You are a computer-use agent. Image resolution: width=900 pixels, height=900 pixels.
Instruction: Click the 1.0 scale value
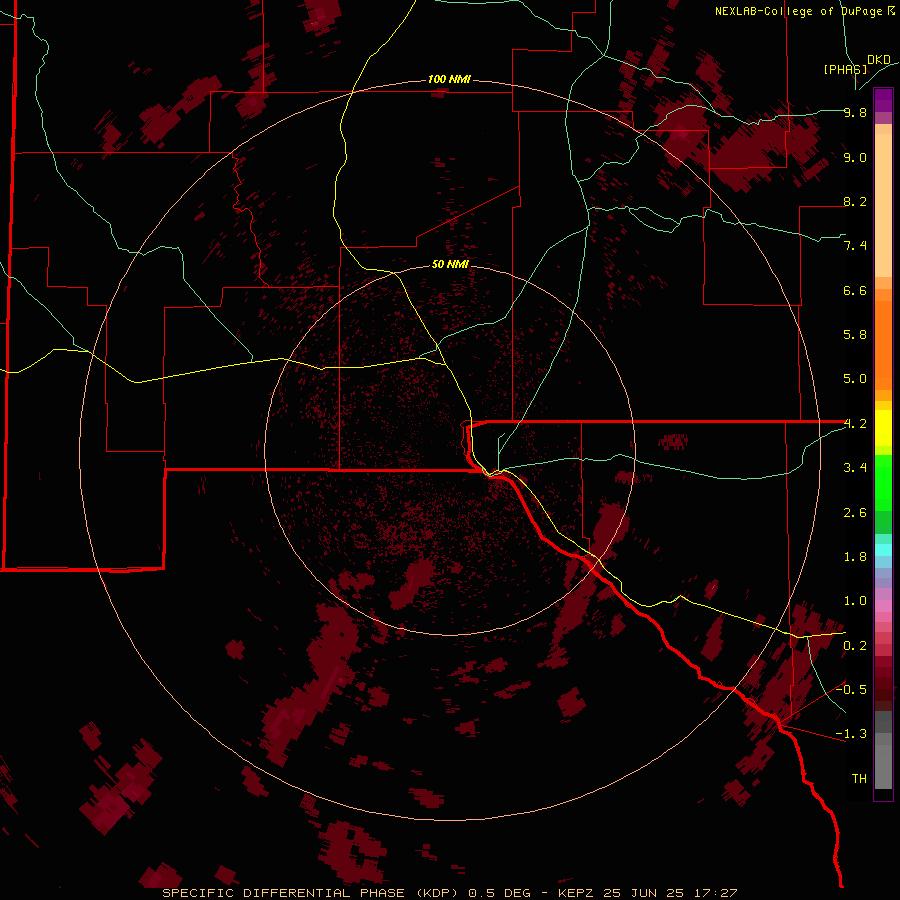pos(855,601)
